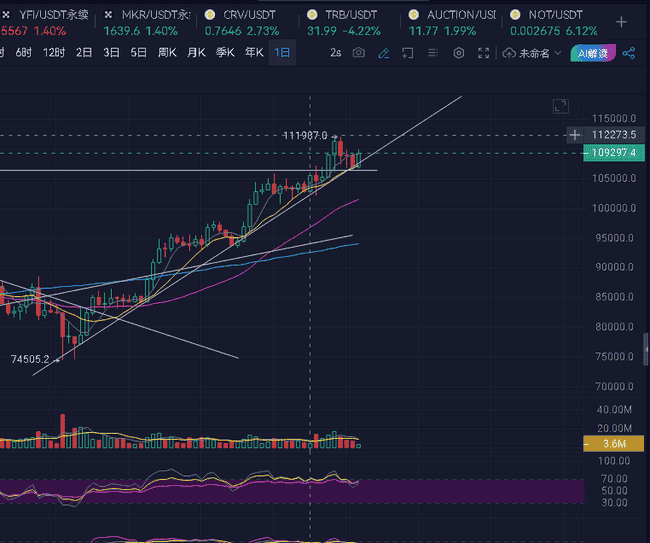The width and height of the screenshot is (650, 543).
Task: Expand chart pane with maximize icon
Action: (x=560, y=105)
